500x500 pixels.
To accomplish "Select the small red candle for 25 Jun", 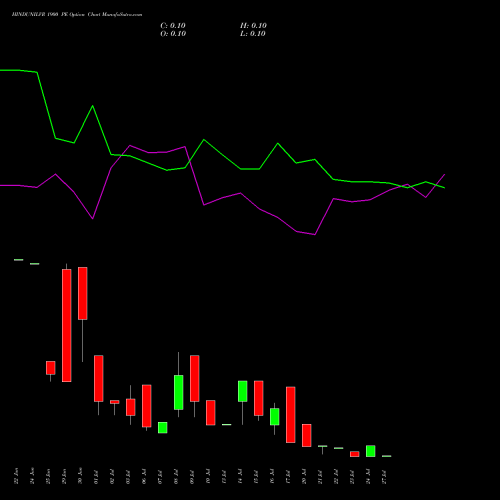I will click(51, 368).
